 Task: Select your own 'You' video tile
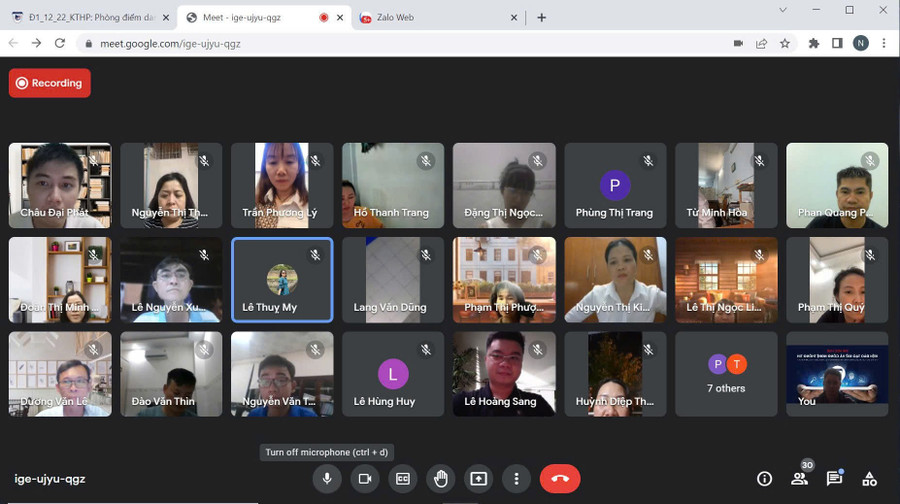(837, 374)
